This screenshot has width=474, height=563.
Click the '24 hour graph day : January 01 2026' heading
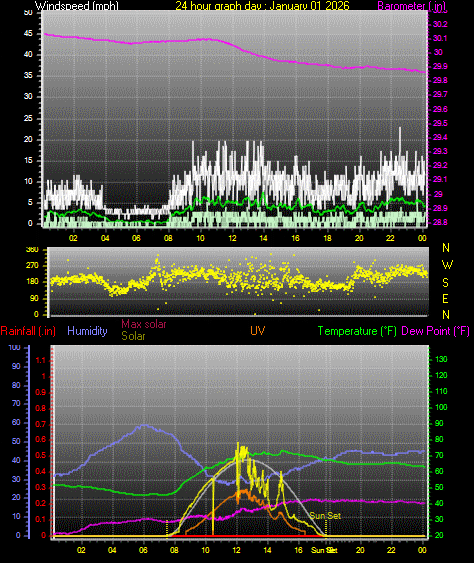pyautogui.click(x=262, y=6)
